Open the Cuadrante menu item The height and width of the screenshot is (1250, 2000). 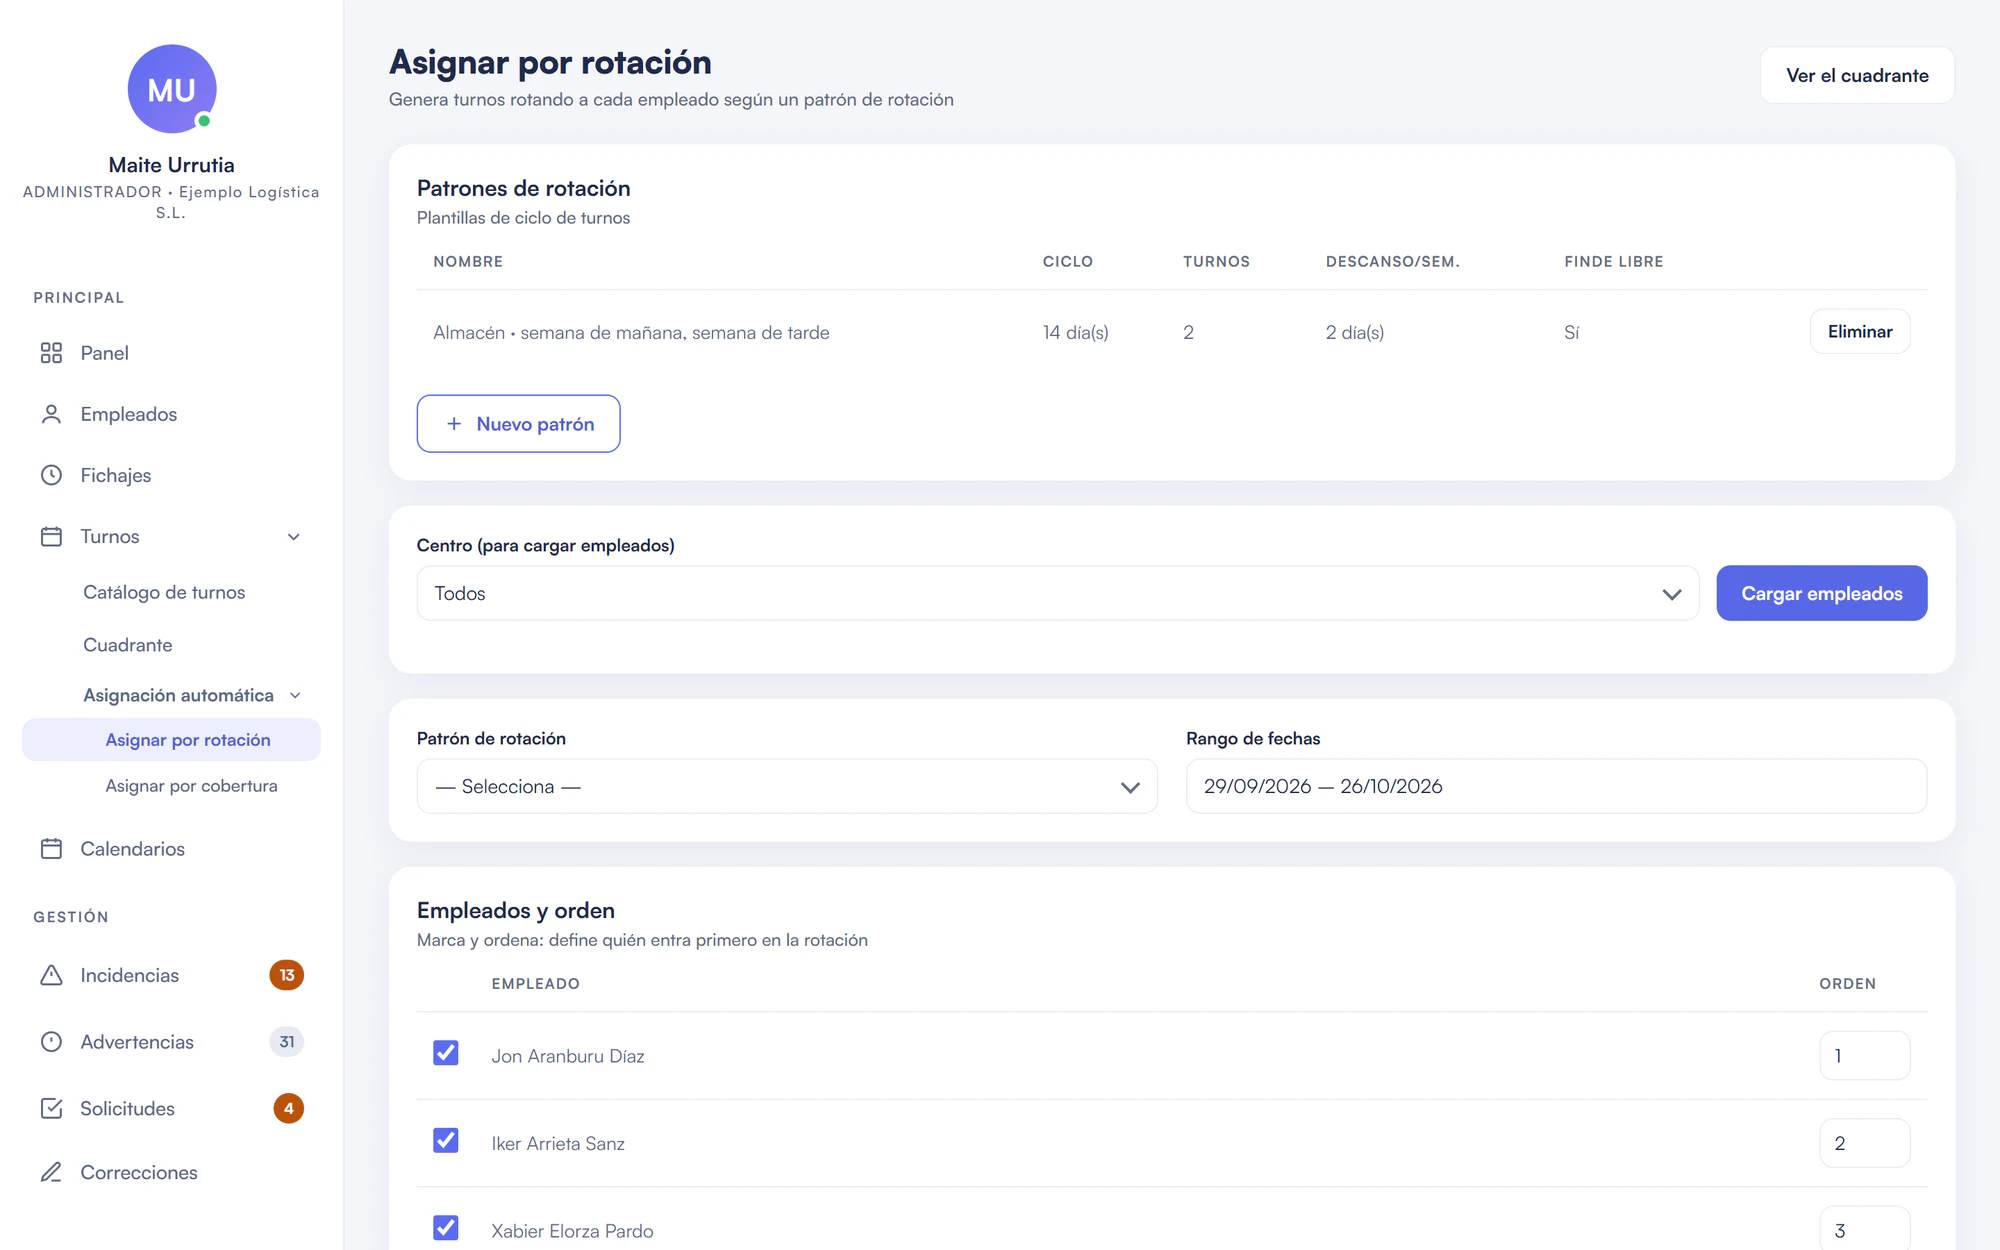coord(128,645)
